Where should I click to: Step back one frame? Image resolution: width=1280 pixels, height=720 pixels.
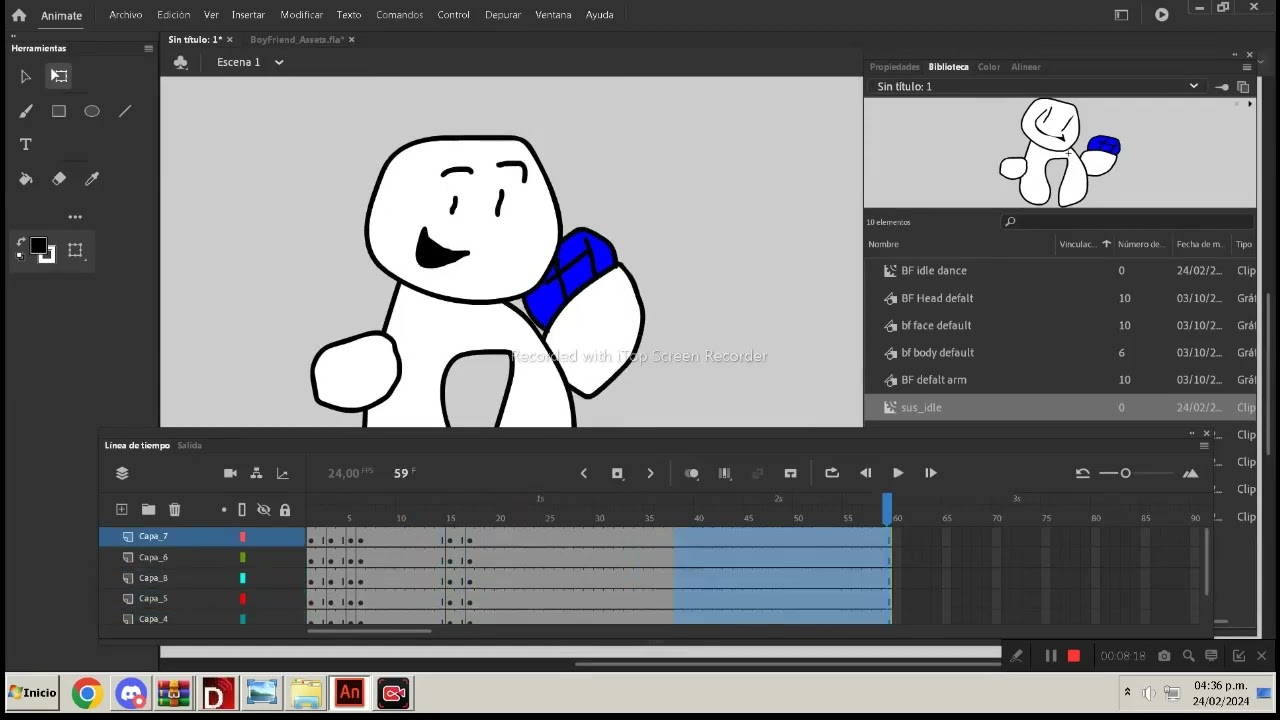coord(866,473)
